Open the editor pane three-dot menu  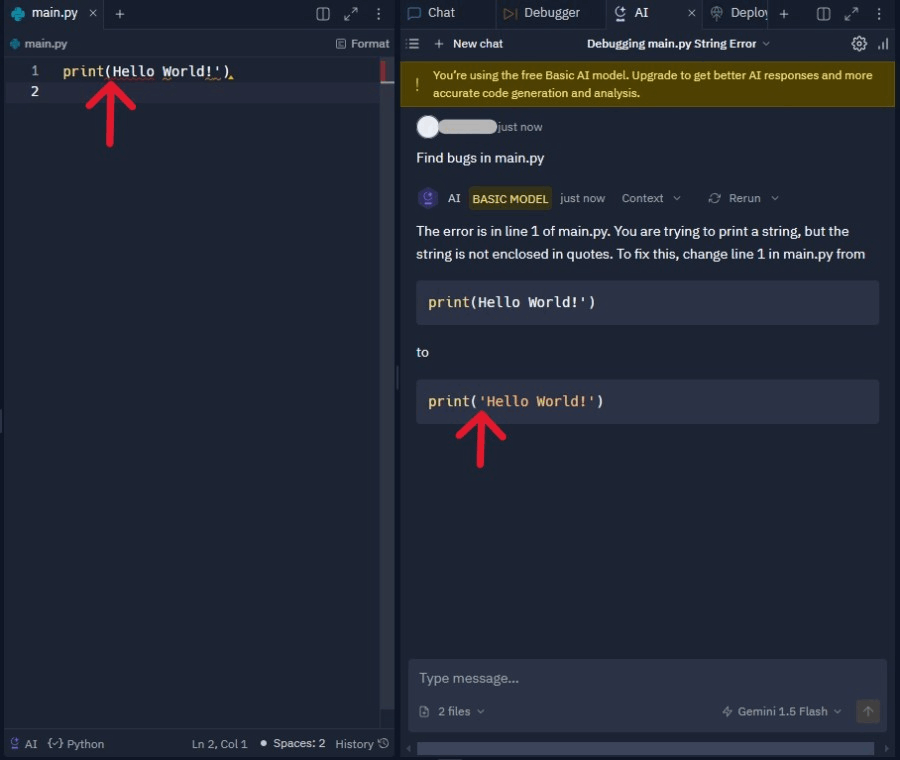click(x=378, y=14)
